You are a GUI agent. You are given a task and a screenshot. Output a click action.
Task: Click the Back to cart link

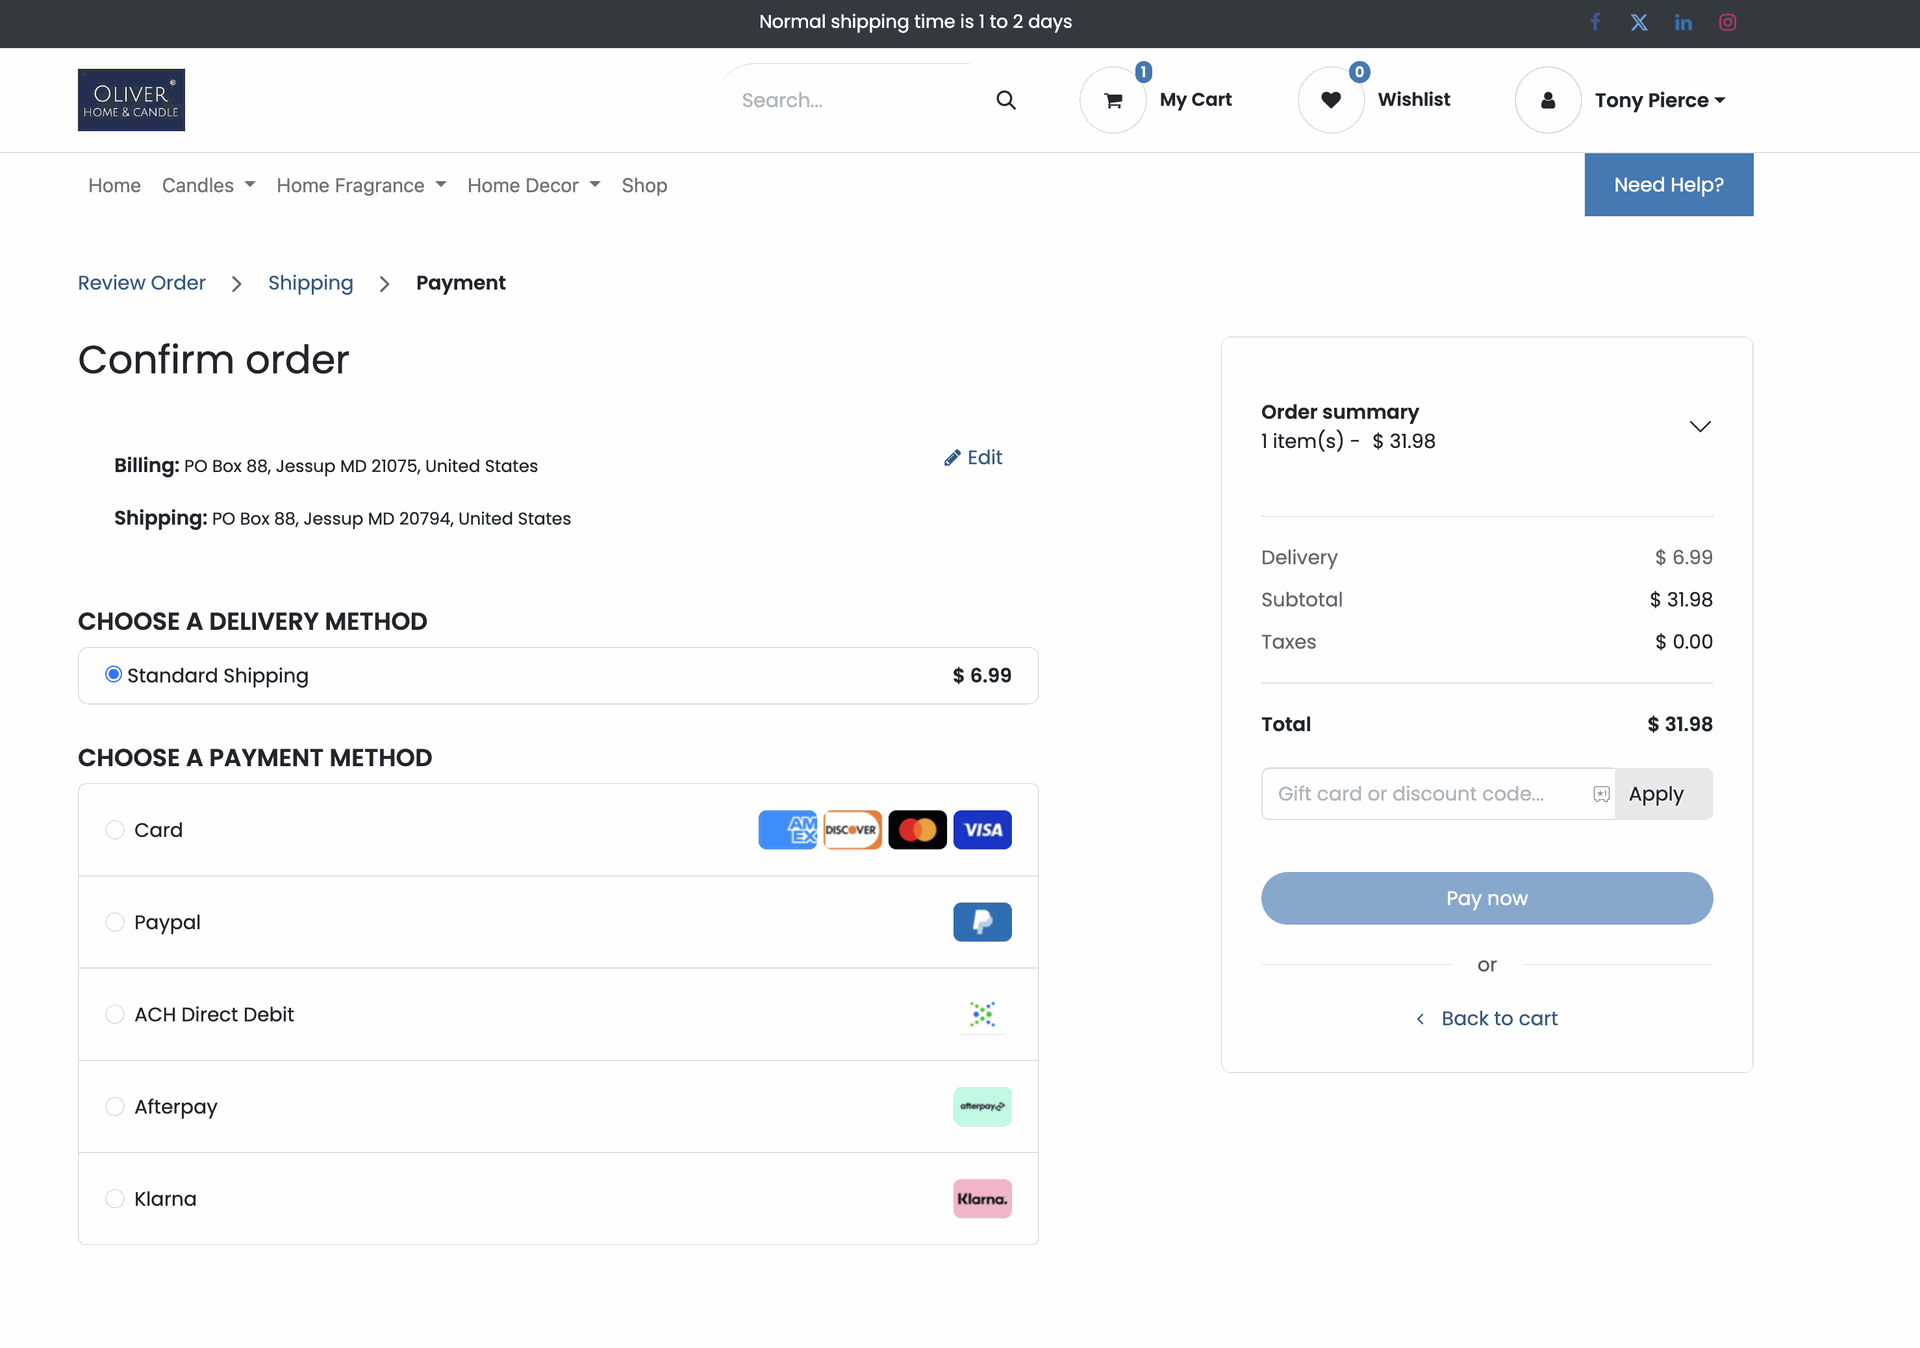tap(1498, 1018)
